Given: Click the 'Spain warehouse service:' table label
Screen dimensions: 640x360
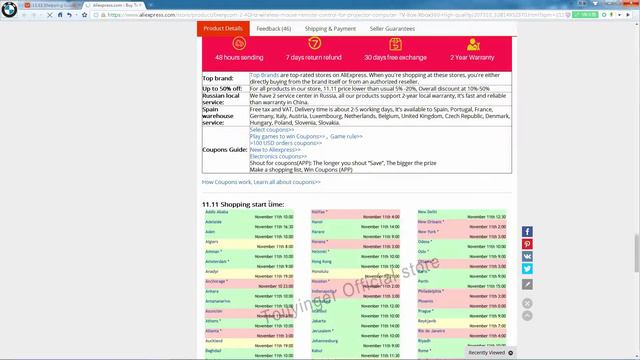Looking at the screenshot, I should click(218, 116).
